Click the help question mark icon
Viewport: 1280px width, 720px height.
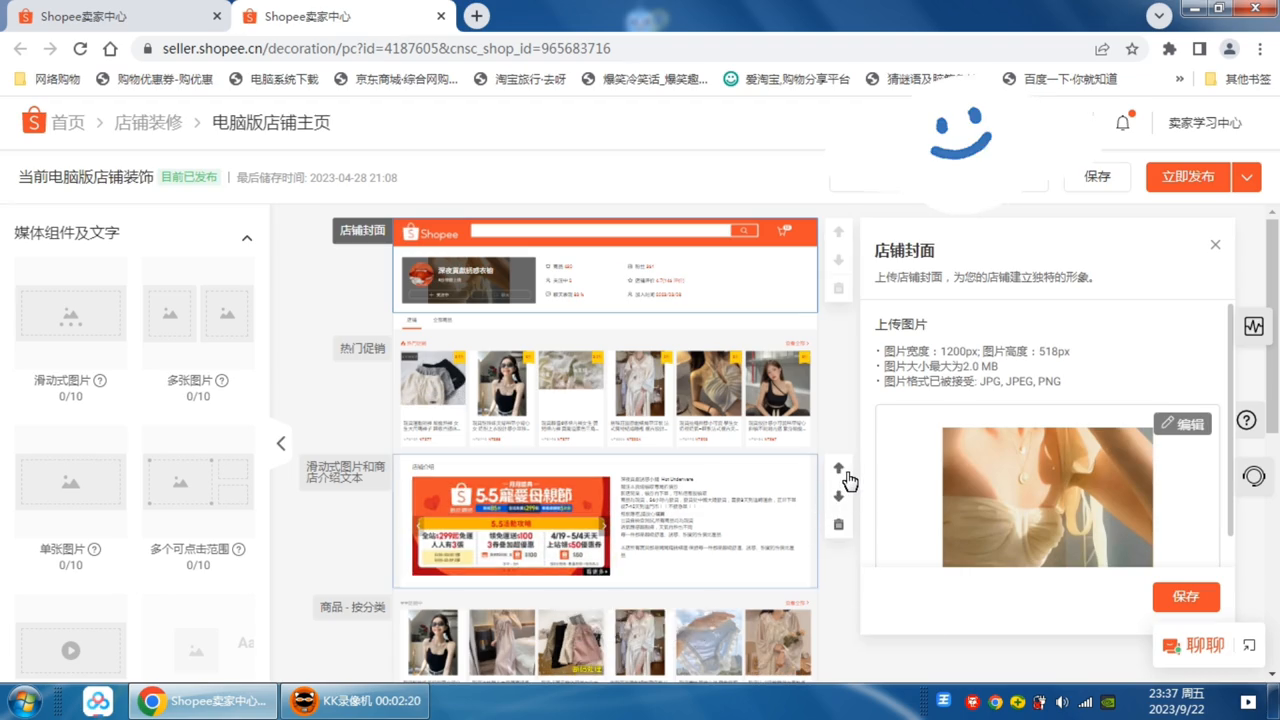pos(1246,420)
